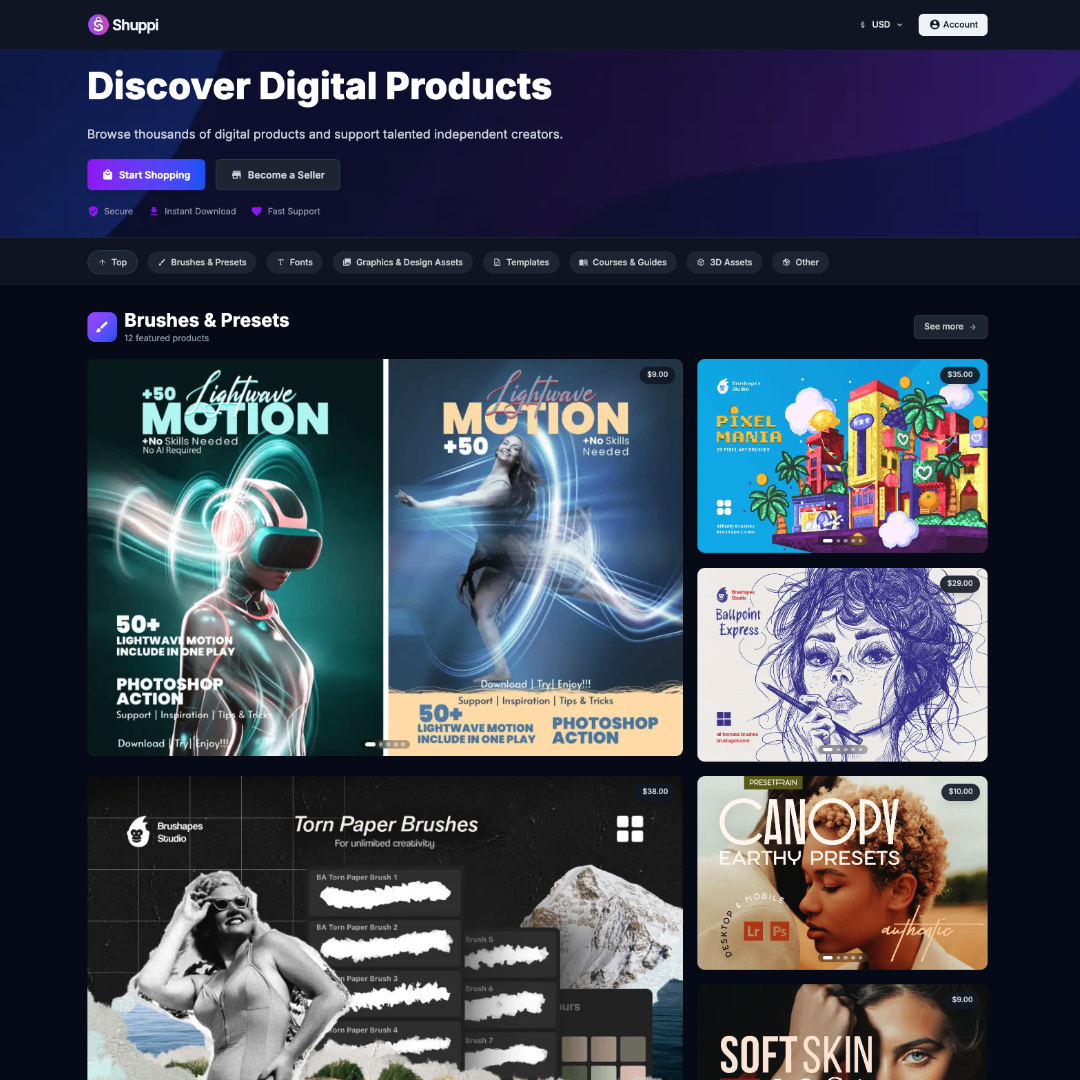This screenshot has width=1080, height=1080.
Task: Click the Brushes & Presets brush icon
Action: (102, 327)
